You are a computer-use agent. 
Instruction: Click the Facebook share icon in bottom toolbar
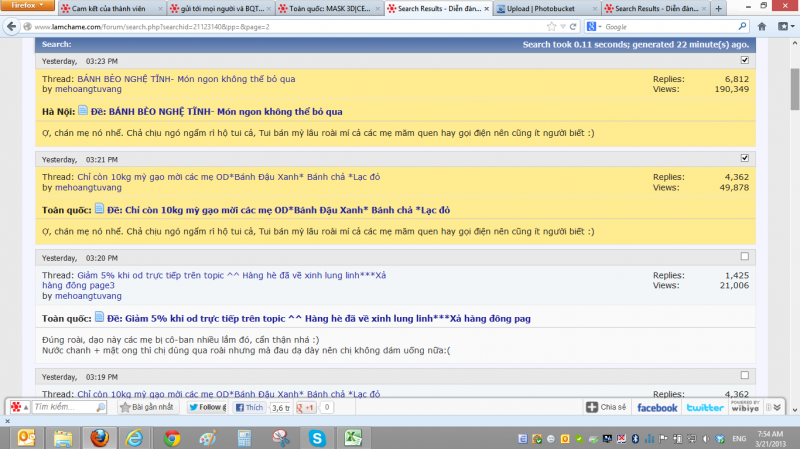point(657,408)
